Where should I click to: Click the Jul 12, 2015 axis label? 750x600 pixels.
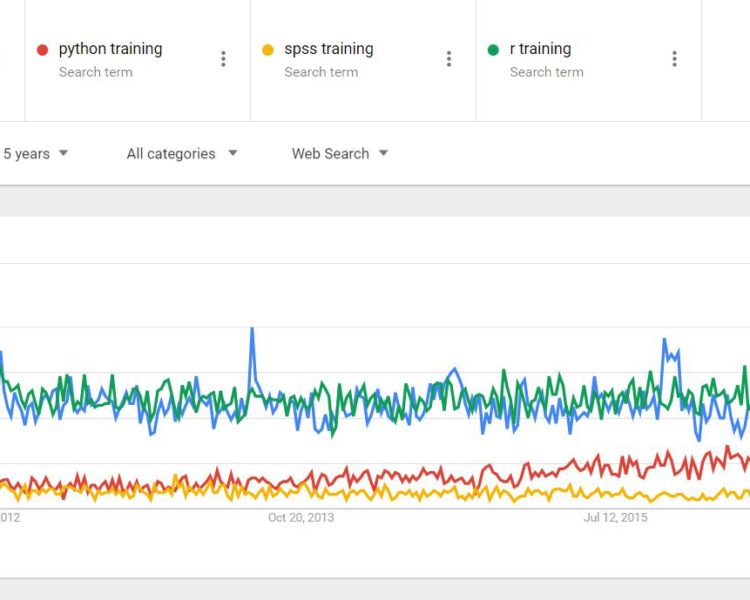pyautogui.click(x=615, y=517)
